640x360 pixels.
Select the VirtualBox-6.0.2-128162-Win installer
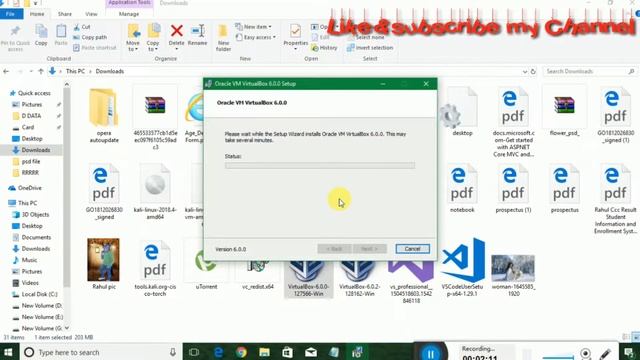[359, 280]
